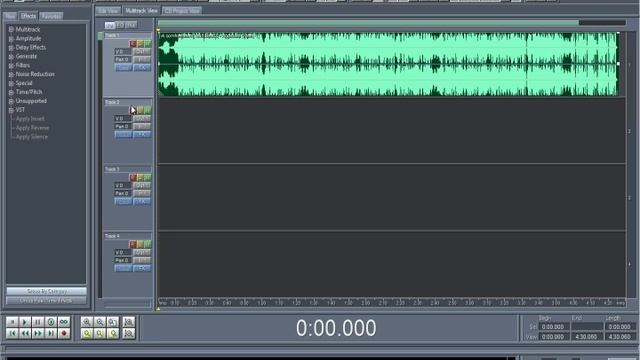
Task: Open the CD Project View tab
Action: coord(182,11)
